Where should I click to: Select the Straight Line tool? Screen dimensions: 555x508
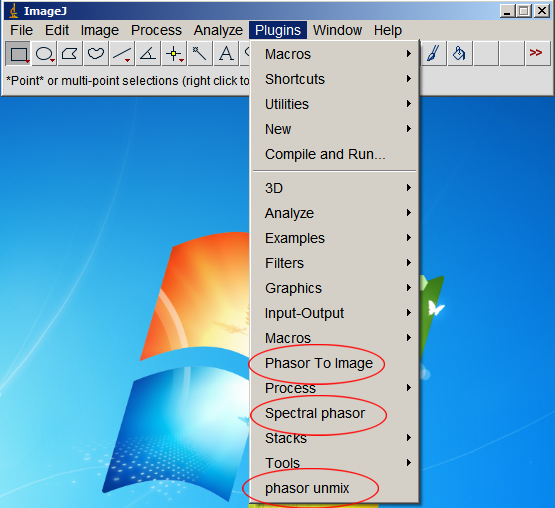point(122,53)
